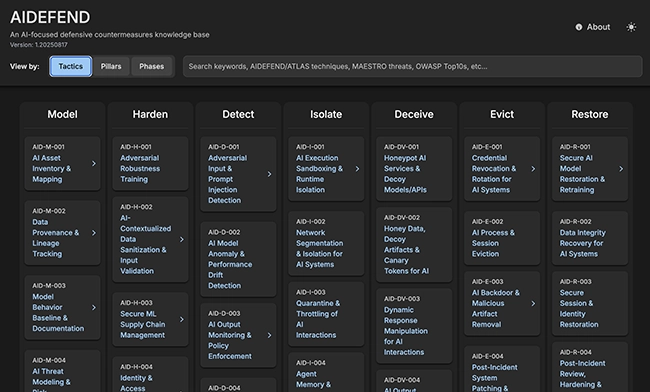
Task: Click the Detect column header
Action: tap(238, 114)
